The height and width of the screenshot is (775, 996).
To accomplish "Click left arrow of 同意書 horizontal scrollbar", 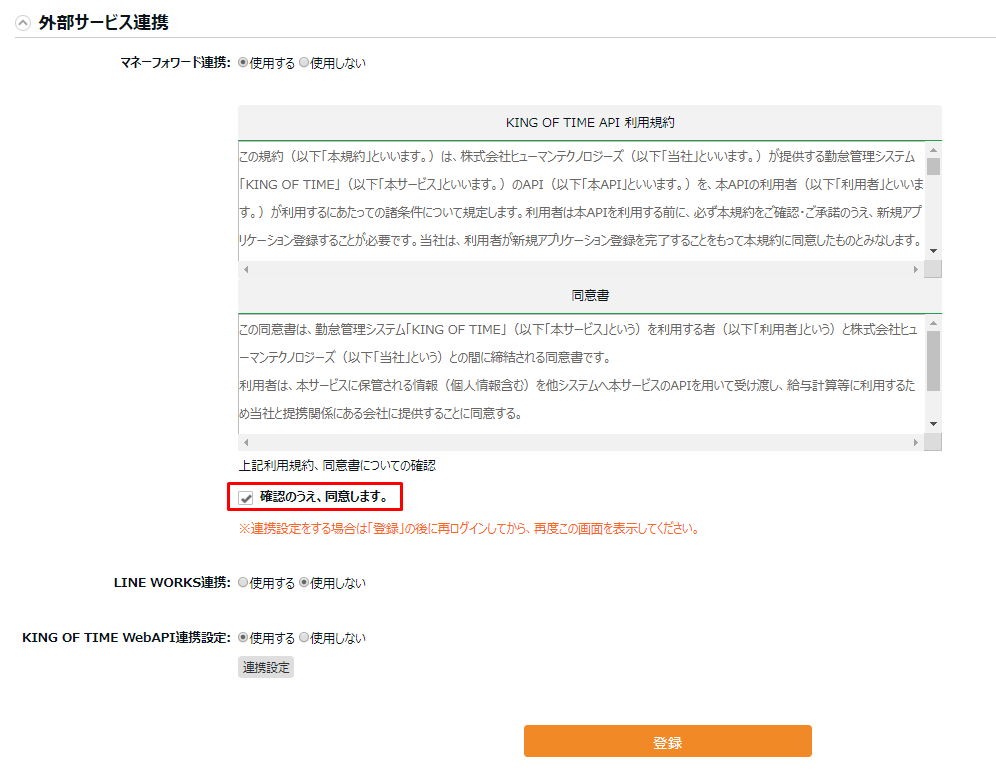I will pyautogui.click(x=246, y=442).
